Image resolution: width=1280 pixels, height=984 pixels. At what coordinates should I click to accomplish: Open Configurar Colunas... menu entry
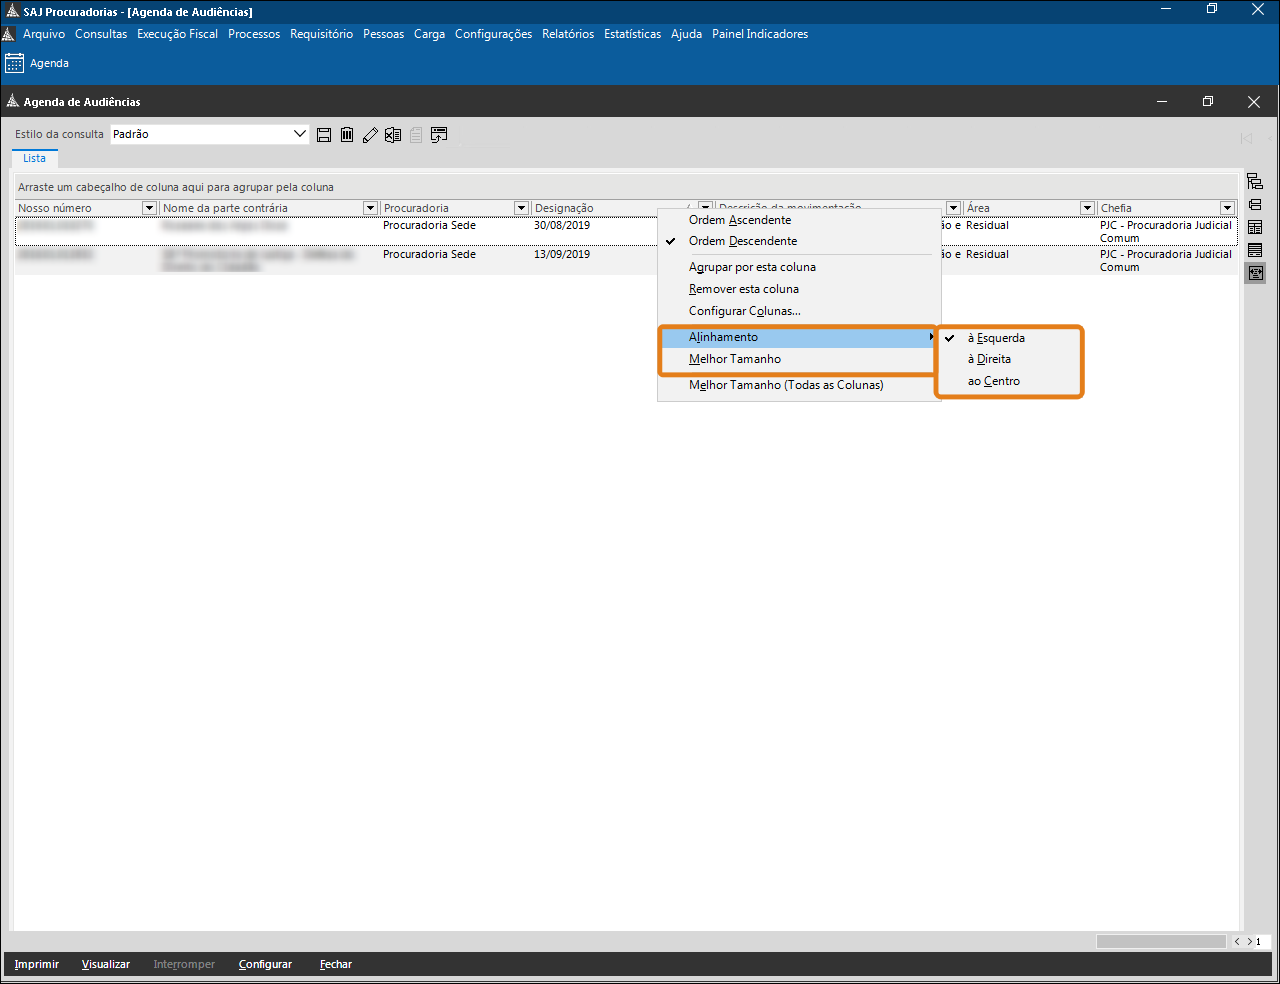tap(745, 311)
